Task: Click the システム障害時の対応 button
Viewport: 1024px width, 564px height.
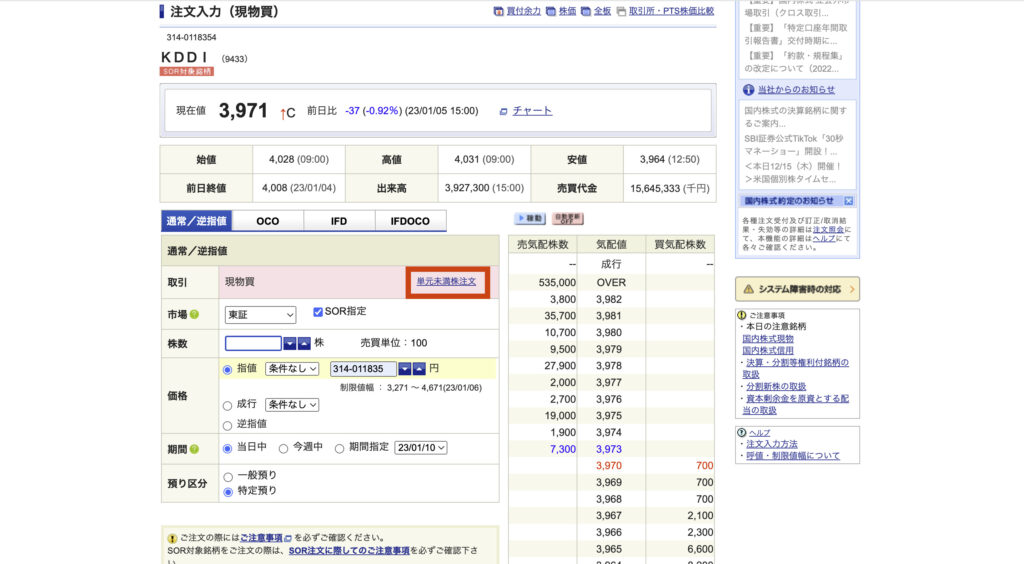Action: [797, 289]
